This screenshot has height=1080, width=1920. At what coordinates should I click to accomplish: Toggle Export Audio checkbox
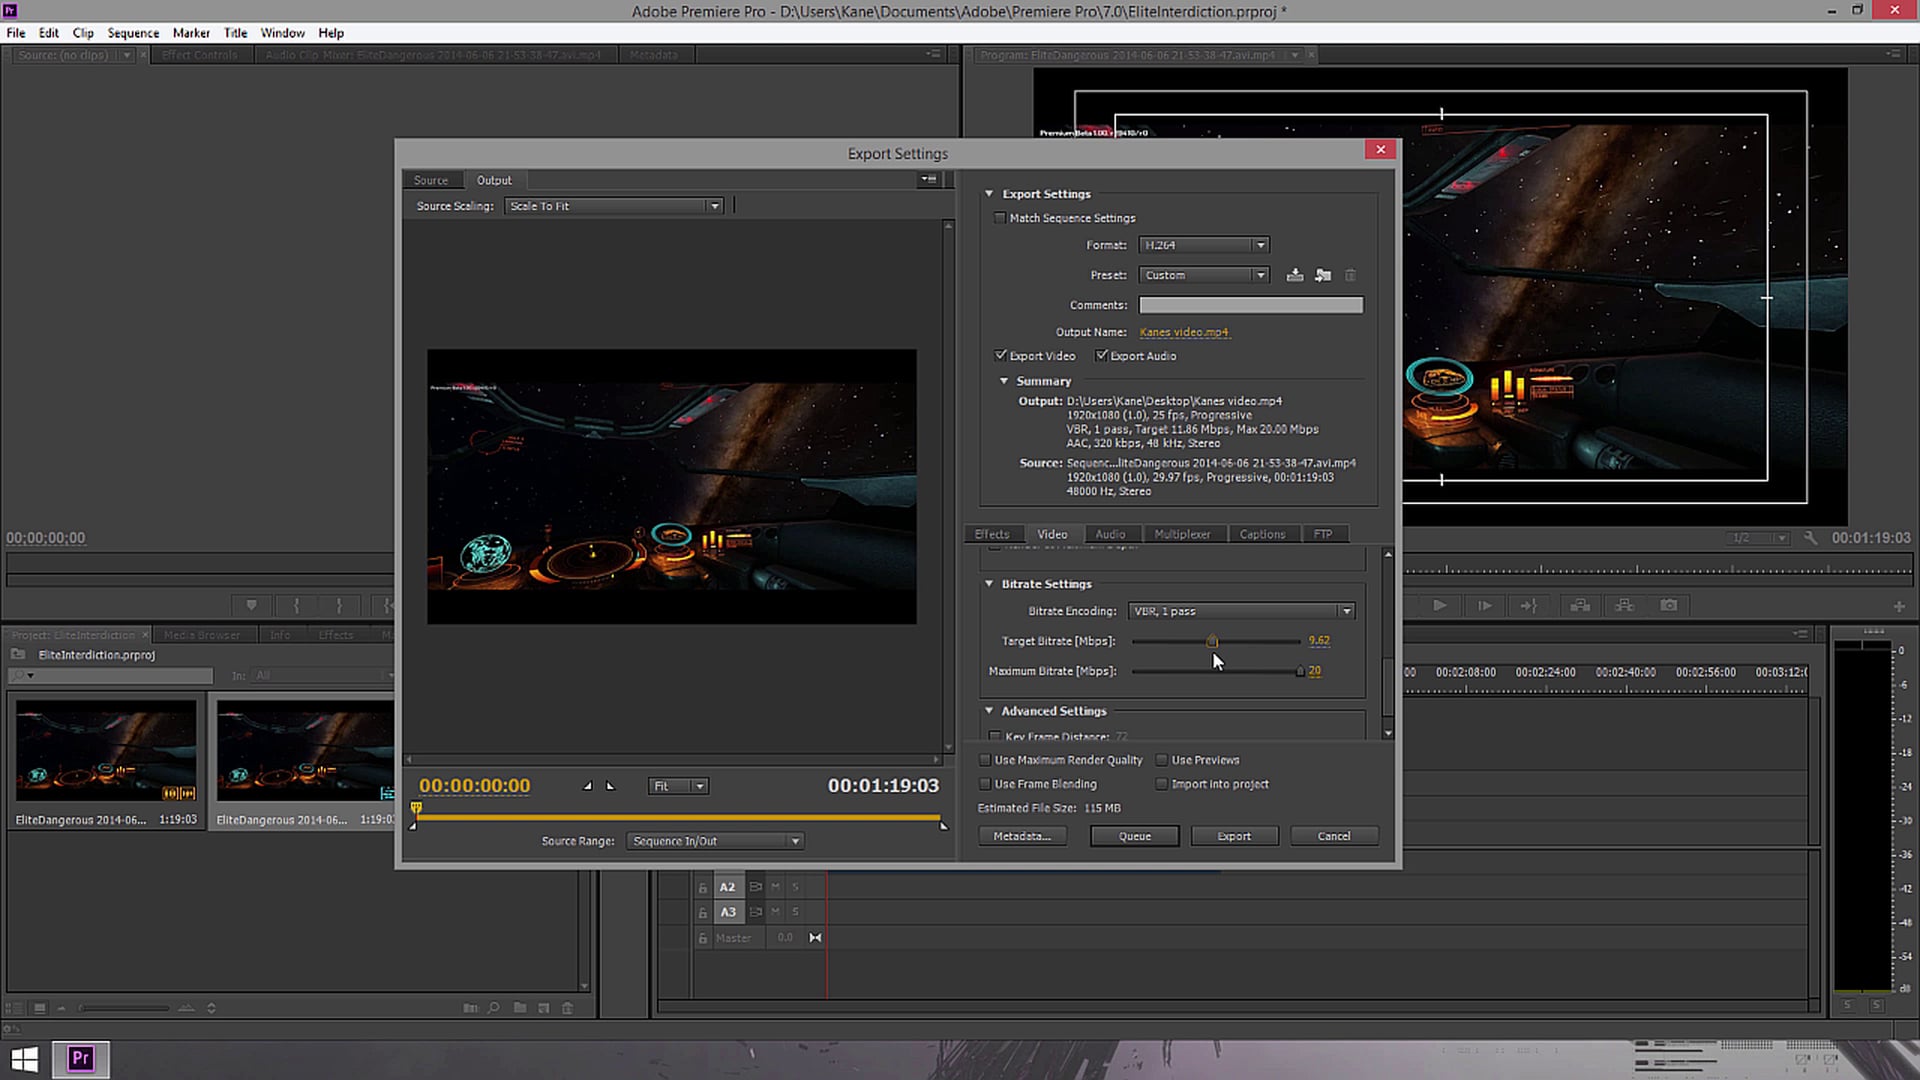click(1102, 356)
